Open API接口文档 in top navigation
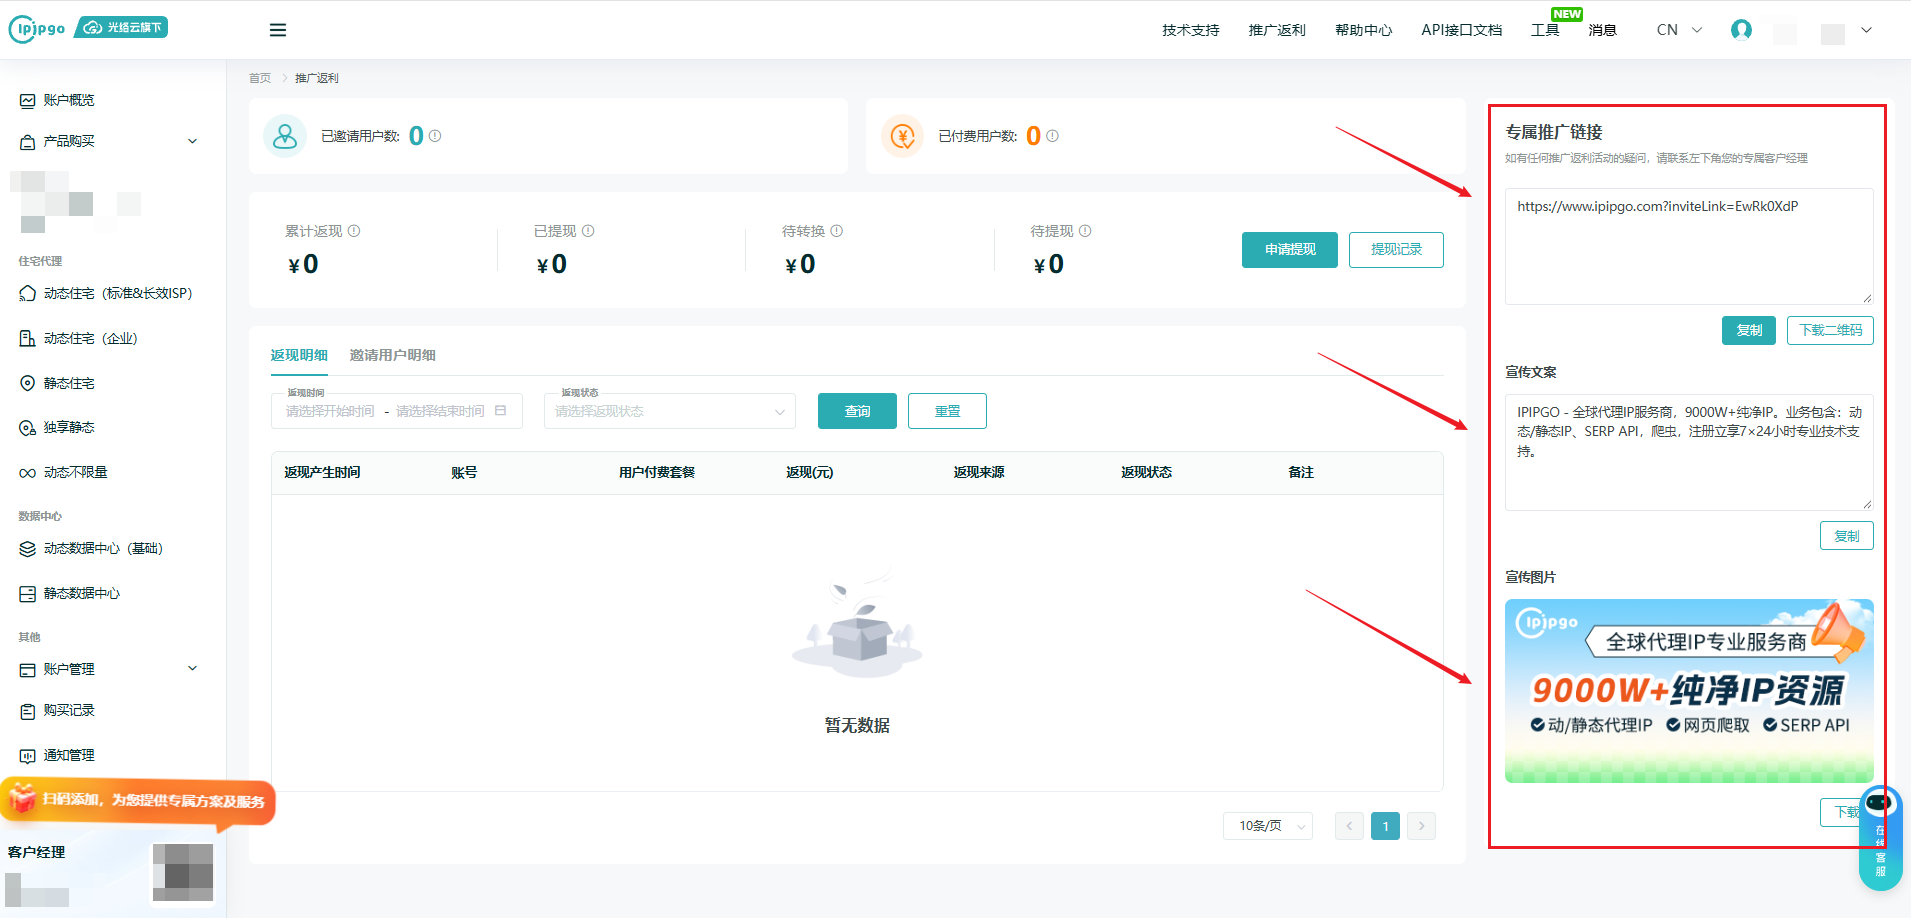The width and height of the screenshot is (1911, 918). (x=1461, y=30)
